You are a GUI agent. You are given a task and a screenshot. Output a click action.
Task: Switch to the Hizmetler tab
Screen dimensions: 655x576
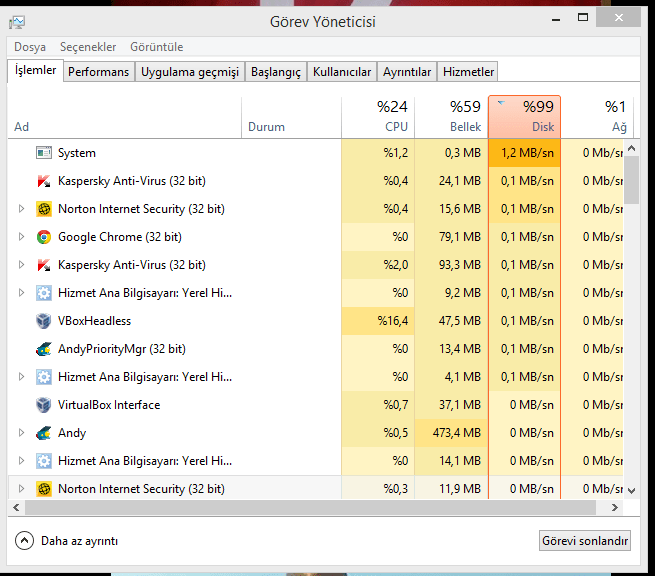pyautogui.click(x=468, y=72)
